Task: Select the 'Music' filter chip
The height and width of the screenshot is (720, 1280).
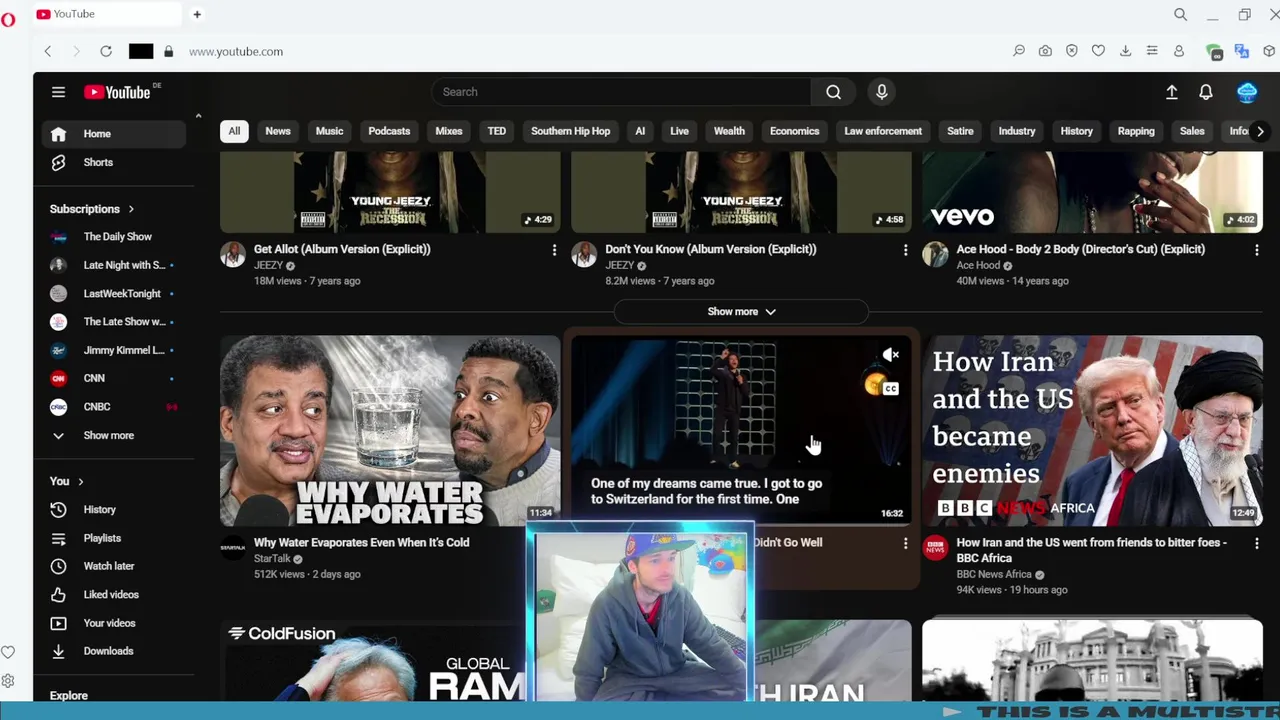Action: click(x=329, y=131)
